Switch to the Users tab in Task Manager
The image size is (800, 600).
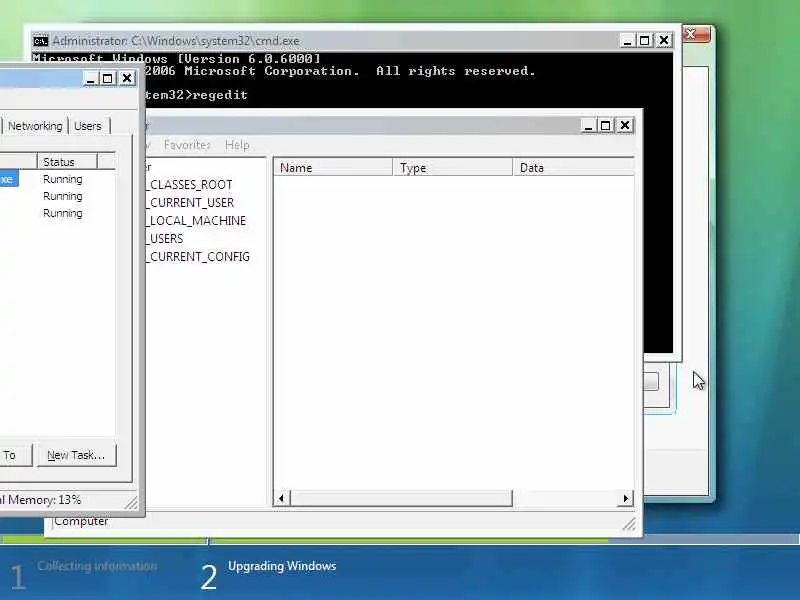88,126
